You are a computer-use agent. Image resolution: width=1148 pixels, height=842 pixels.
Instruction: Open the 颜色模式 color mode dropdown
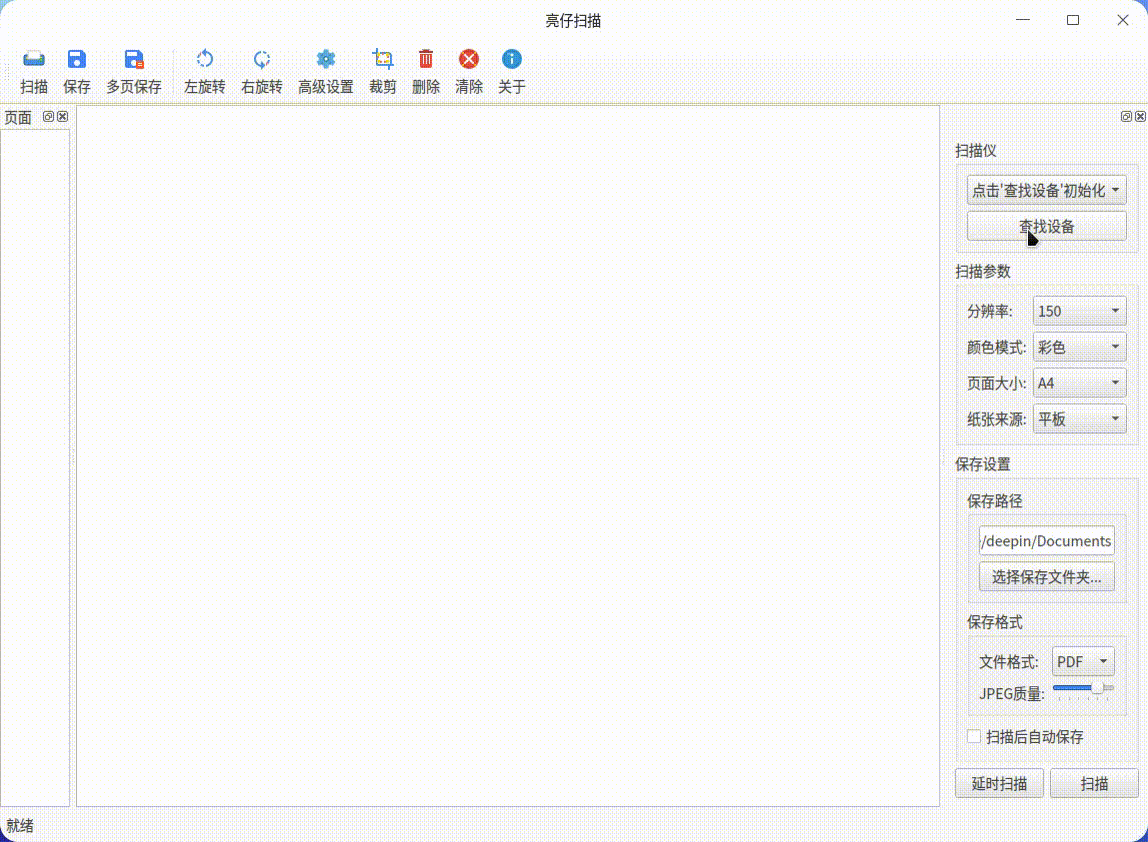pos(1079,347)
